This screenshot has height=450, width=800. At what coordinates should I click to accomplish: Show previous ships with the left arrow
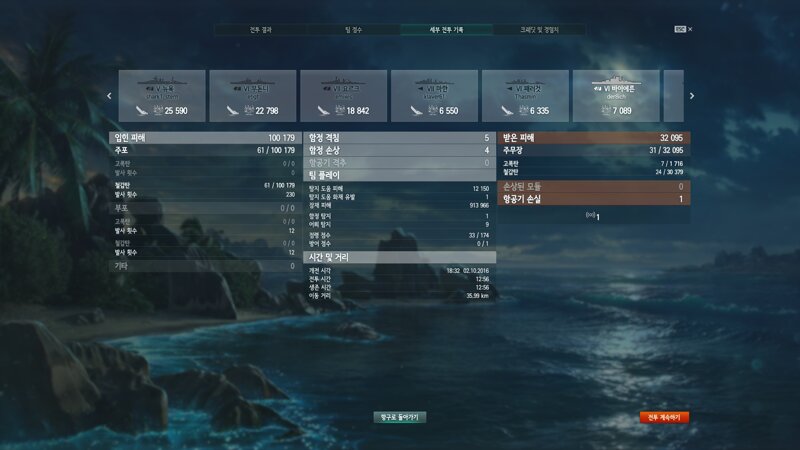[x=109, y=96]
